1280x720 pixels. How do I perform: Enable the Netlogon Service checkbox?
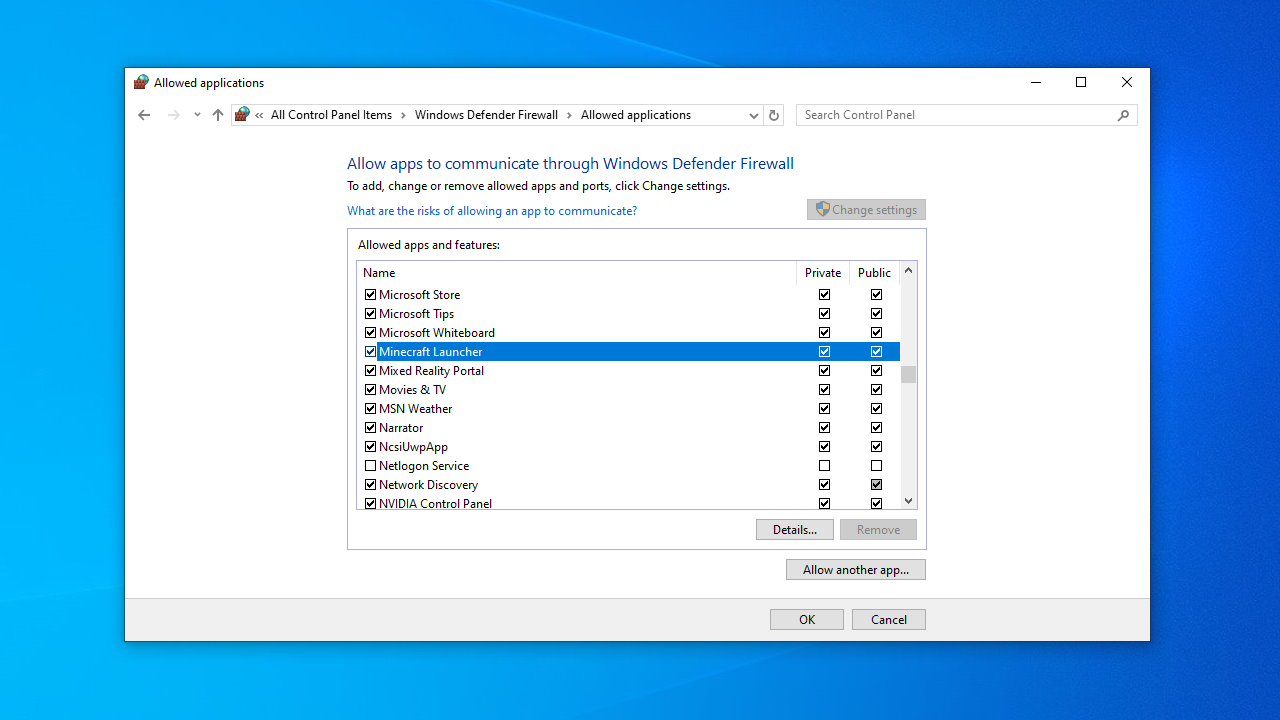click(x=370, y=466)
